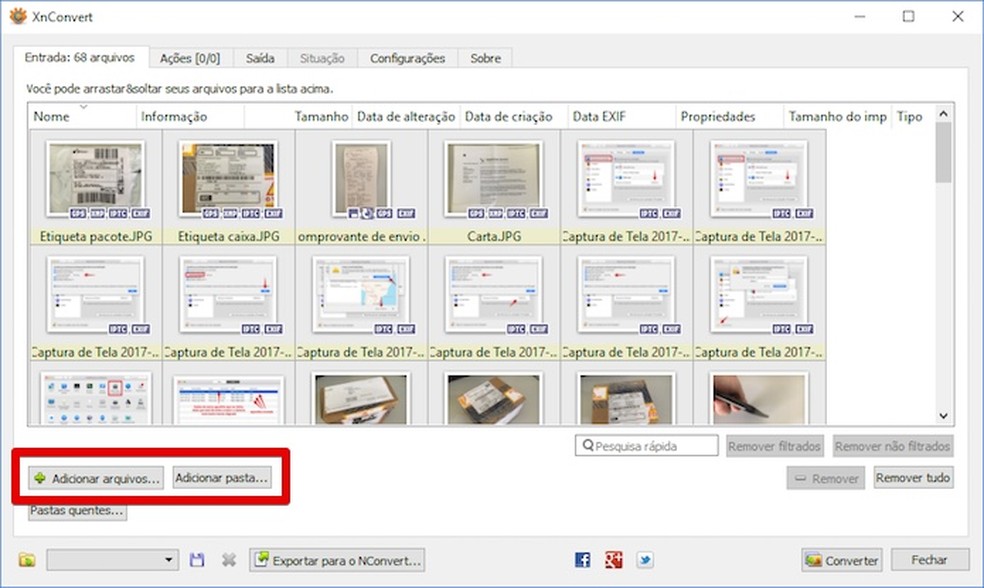Click the magnifier icon in Pesquisa rápida

click(x=587, y=445)
